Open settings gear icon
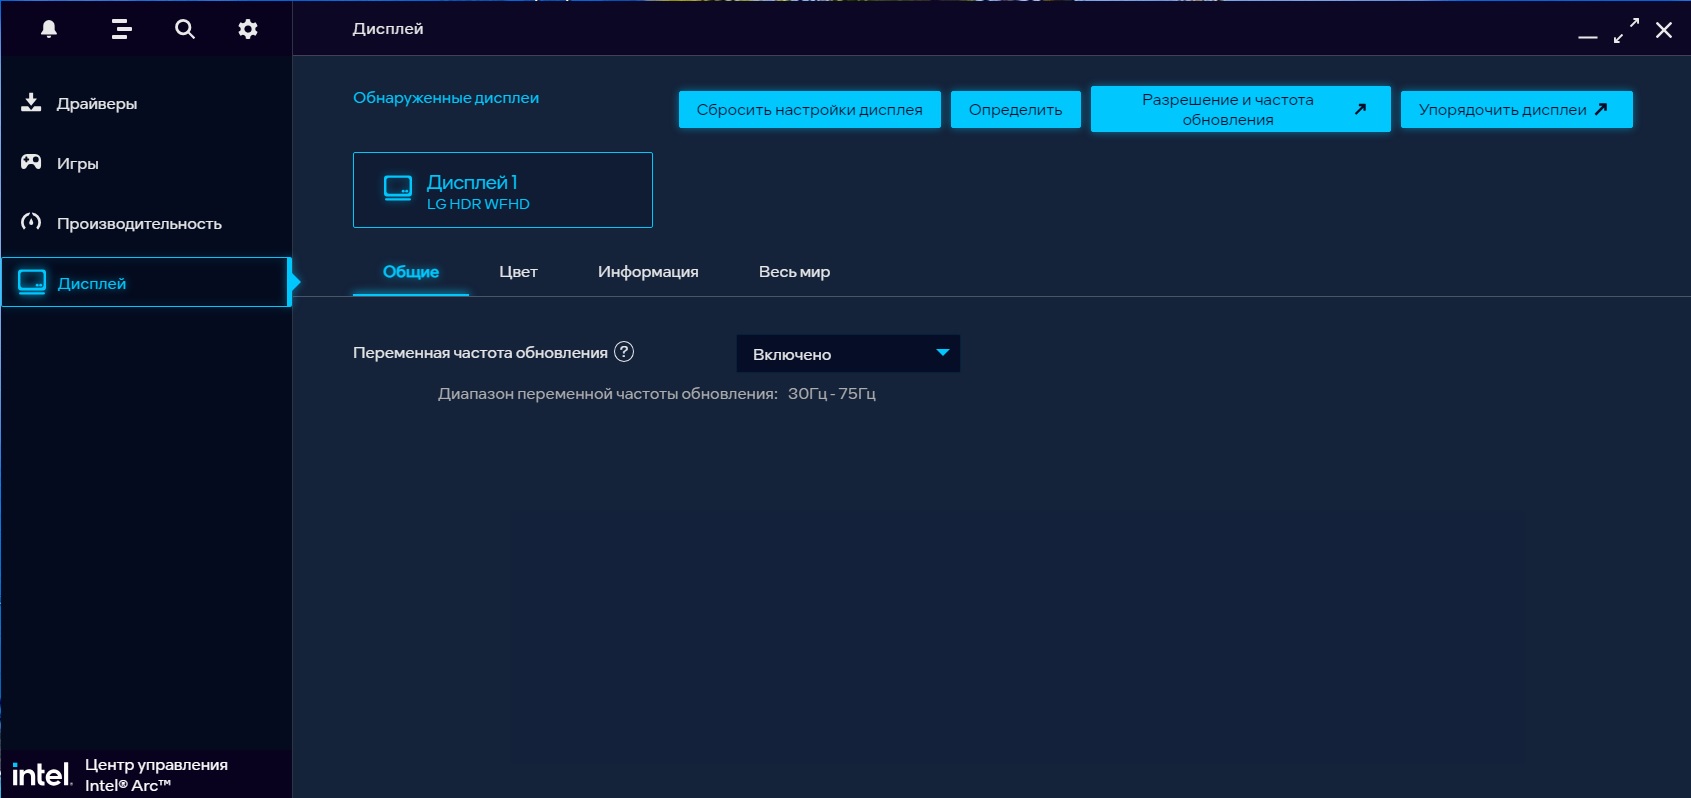 click(248, 29)
